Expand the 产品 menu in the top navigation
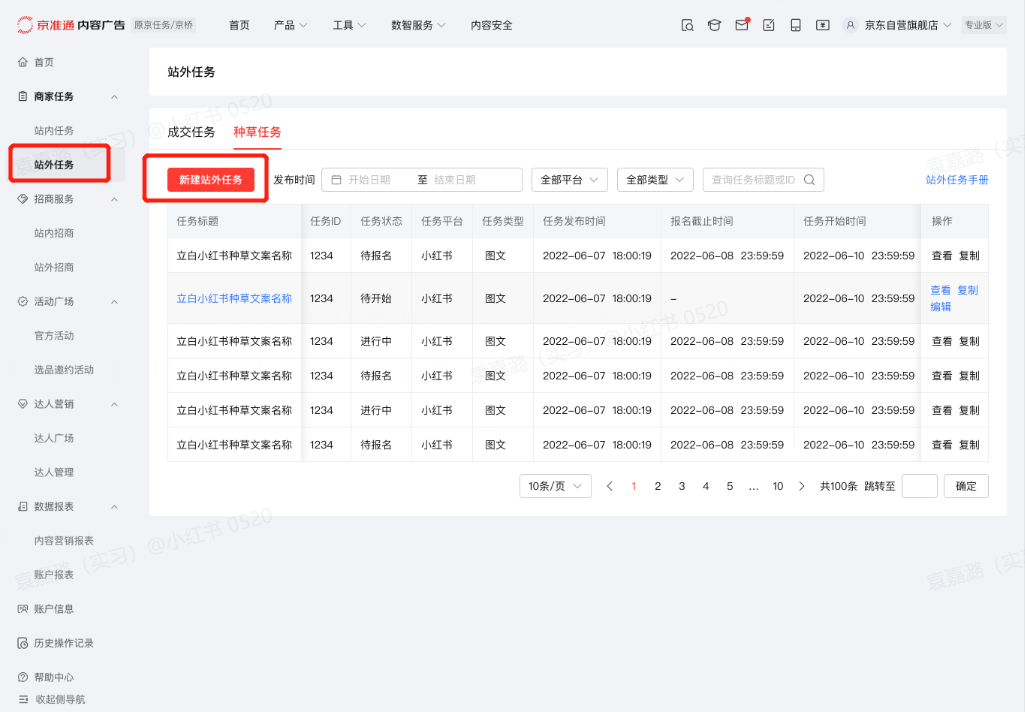The height and width of the screenshot is (712, 1025). click(290, 25)
